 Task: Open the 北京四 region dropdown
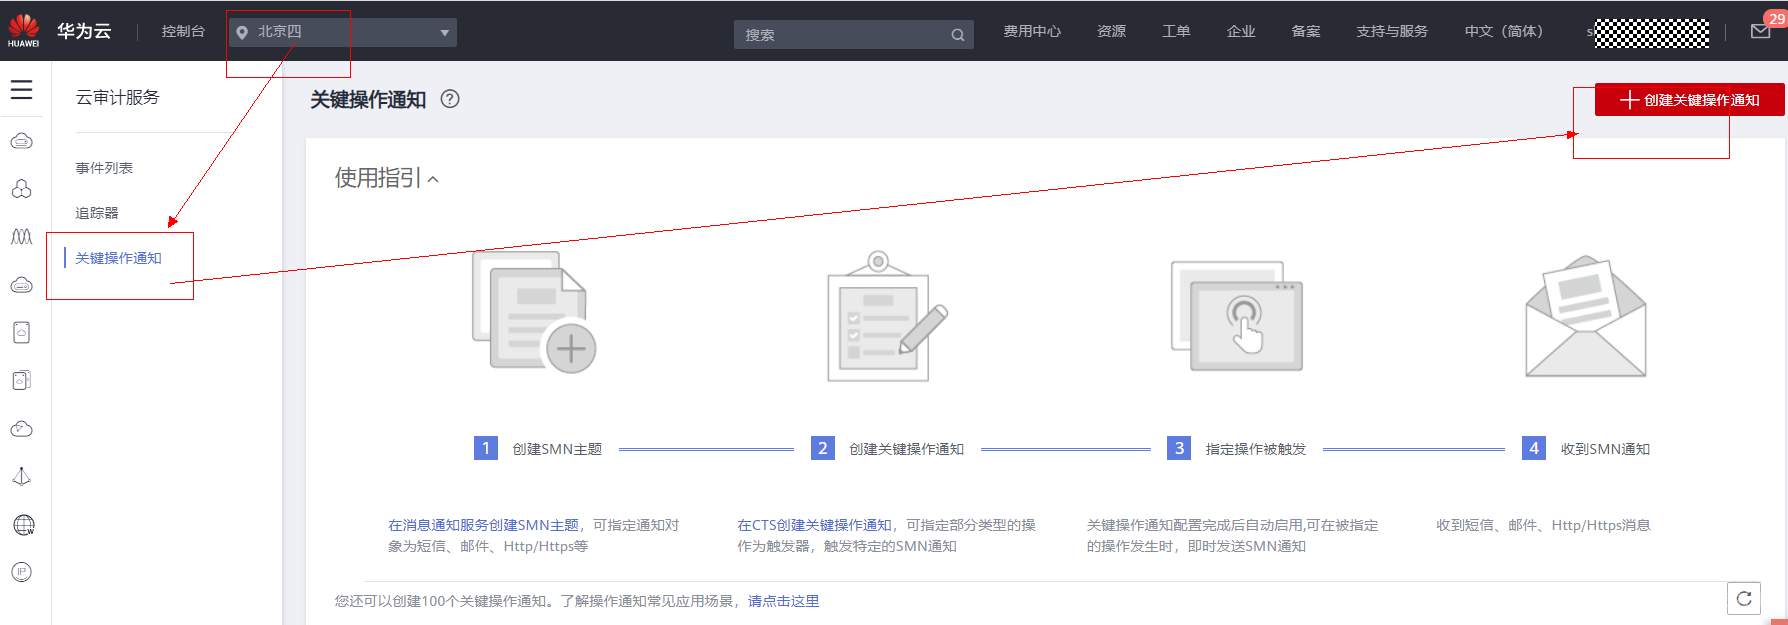pyautogui.click(x=342, y=32)
